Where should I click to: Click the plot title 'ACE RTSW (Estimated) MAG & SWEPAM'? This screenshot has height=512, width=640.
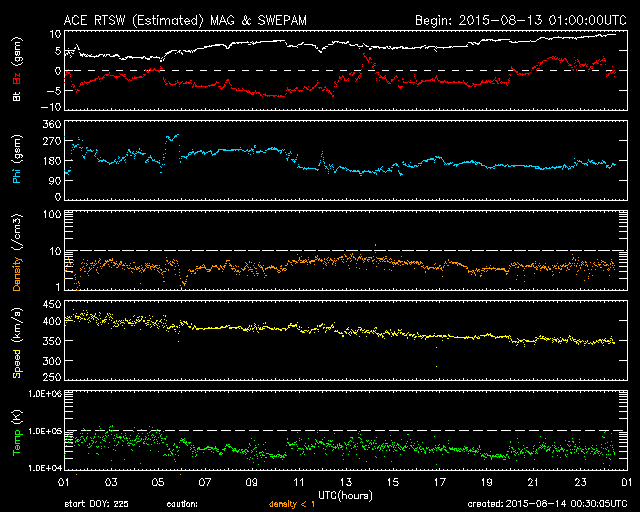(x=185, y=20)
